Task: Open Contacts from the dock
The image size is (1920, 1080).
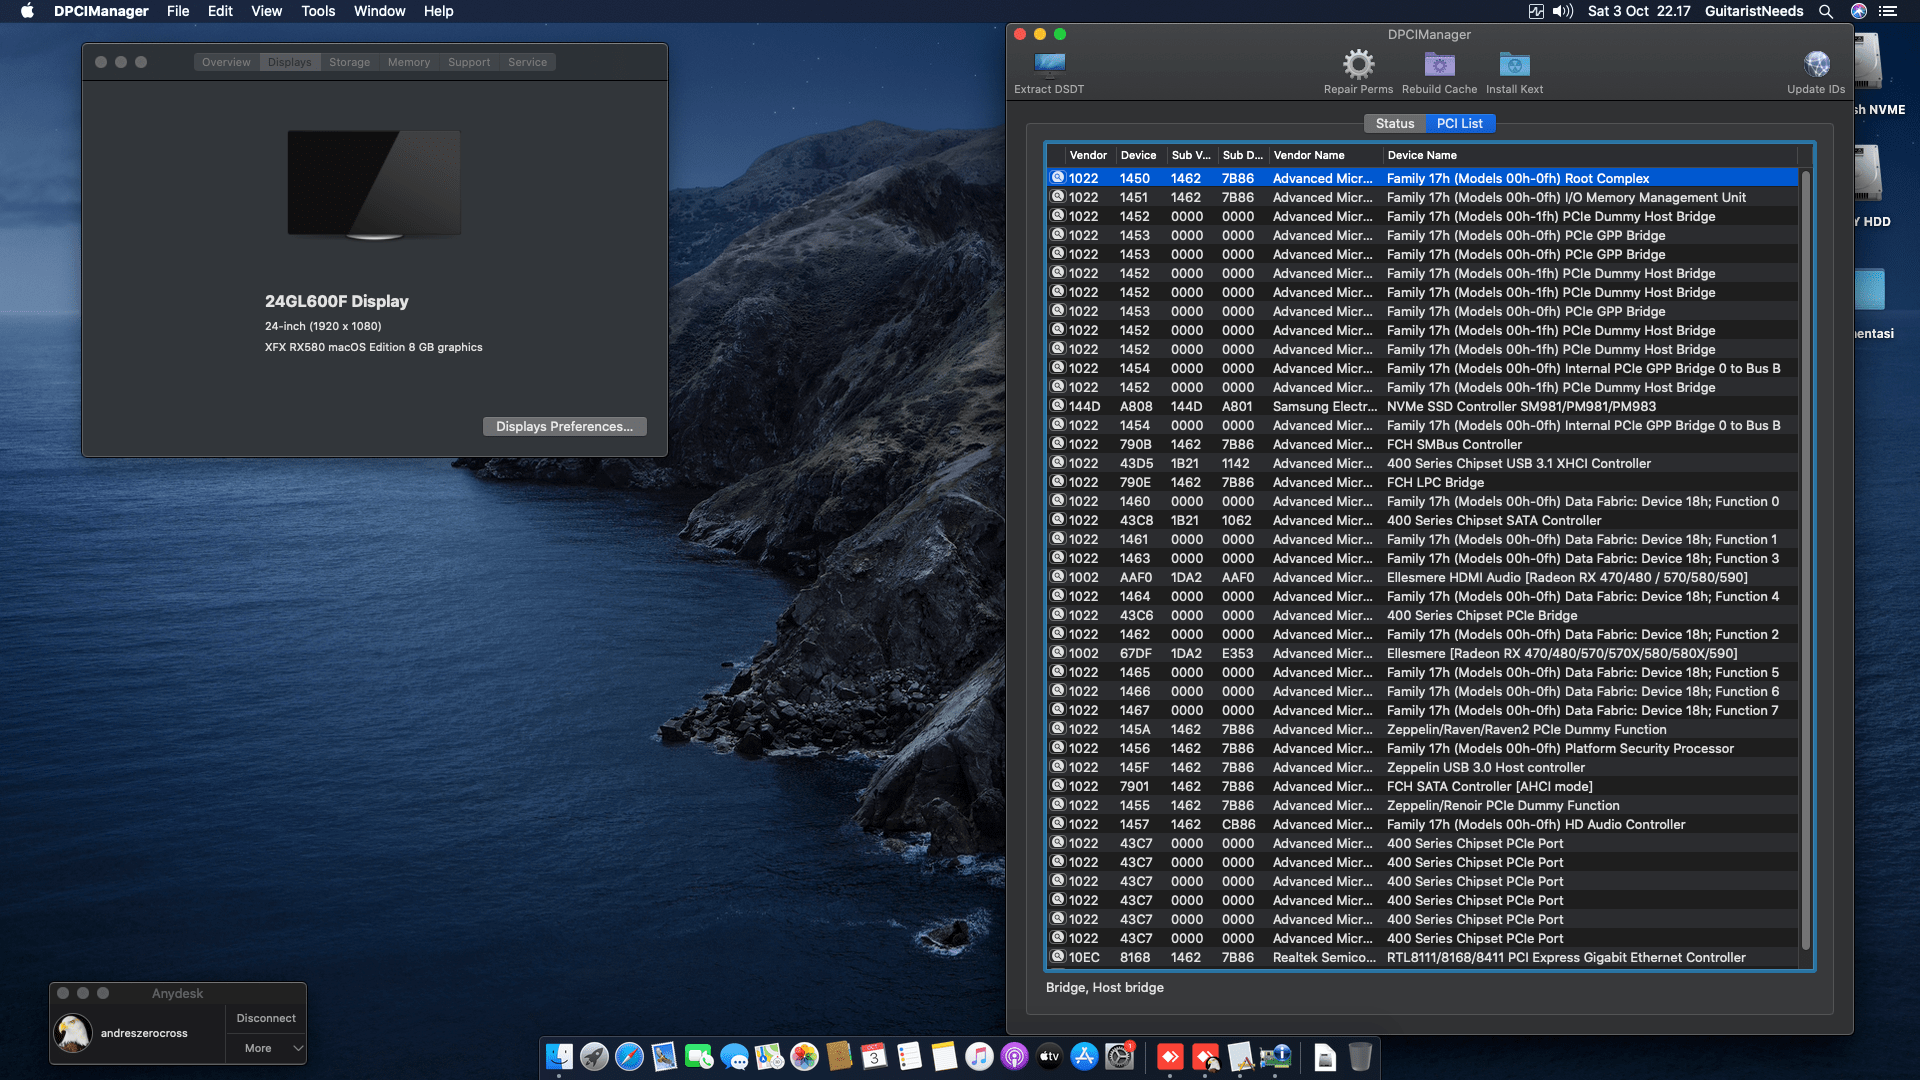Action: (839, 1056)
